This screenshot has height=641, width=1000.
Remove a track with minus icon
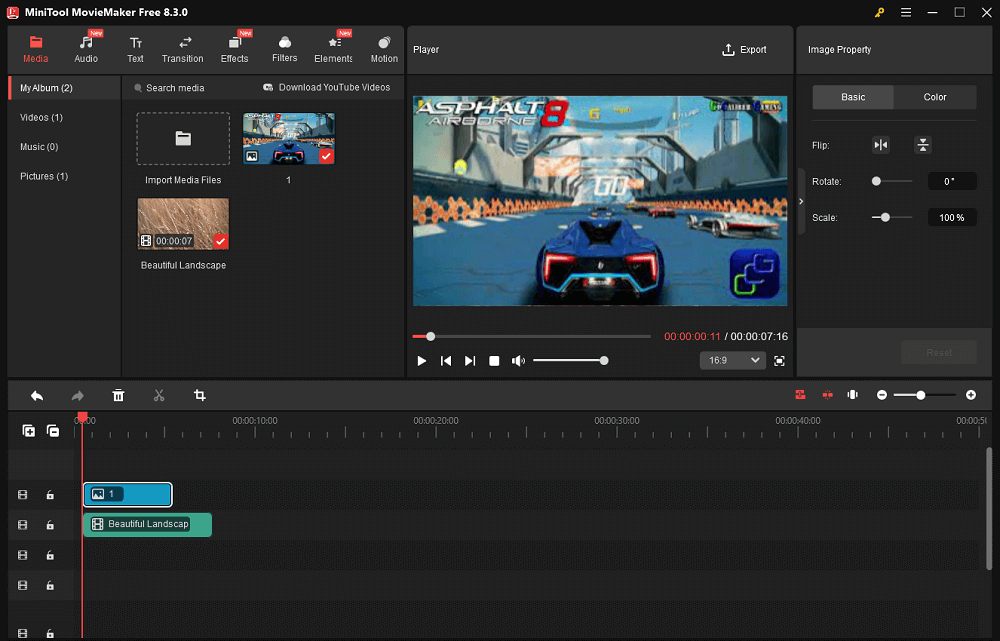(x=53, y=431)
